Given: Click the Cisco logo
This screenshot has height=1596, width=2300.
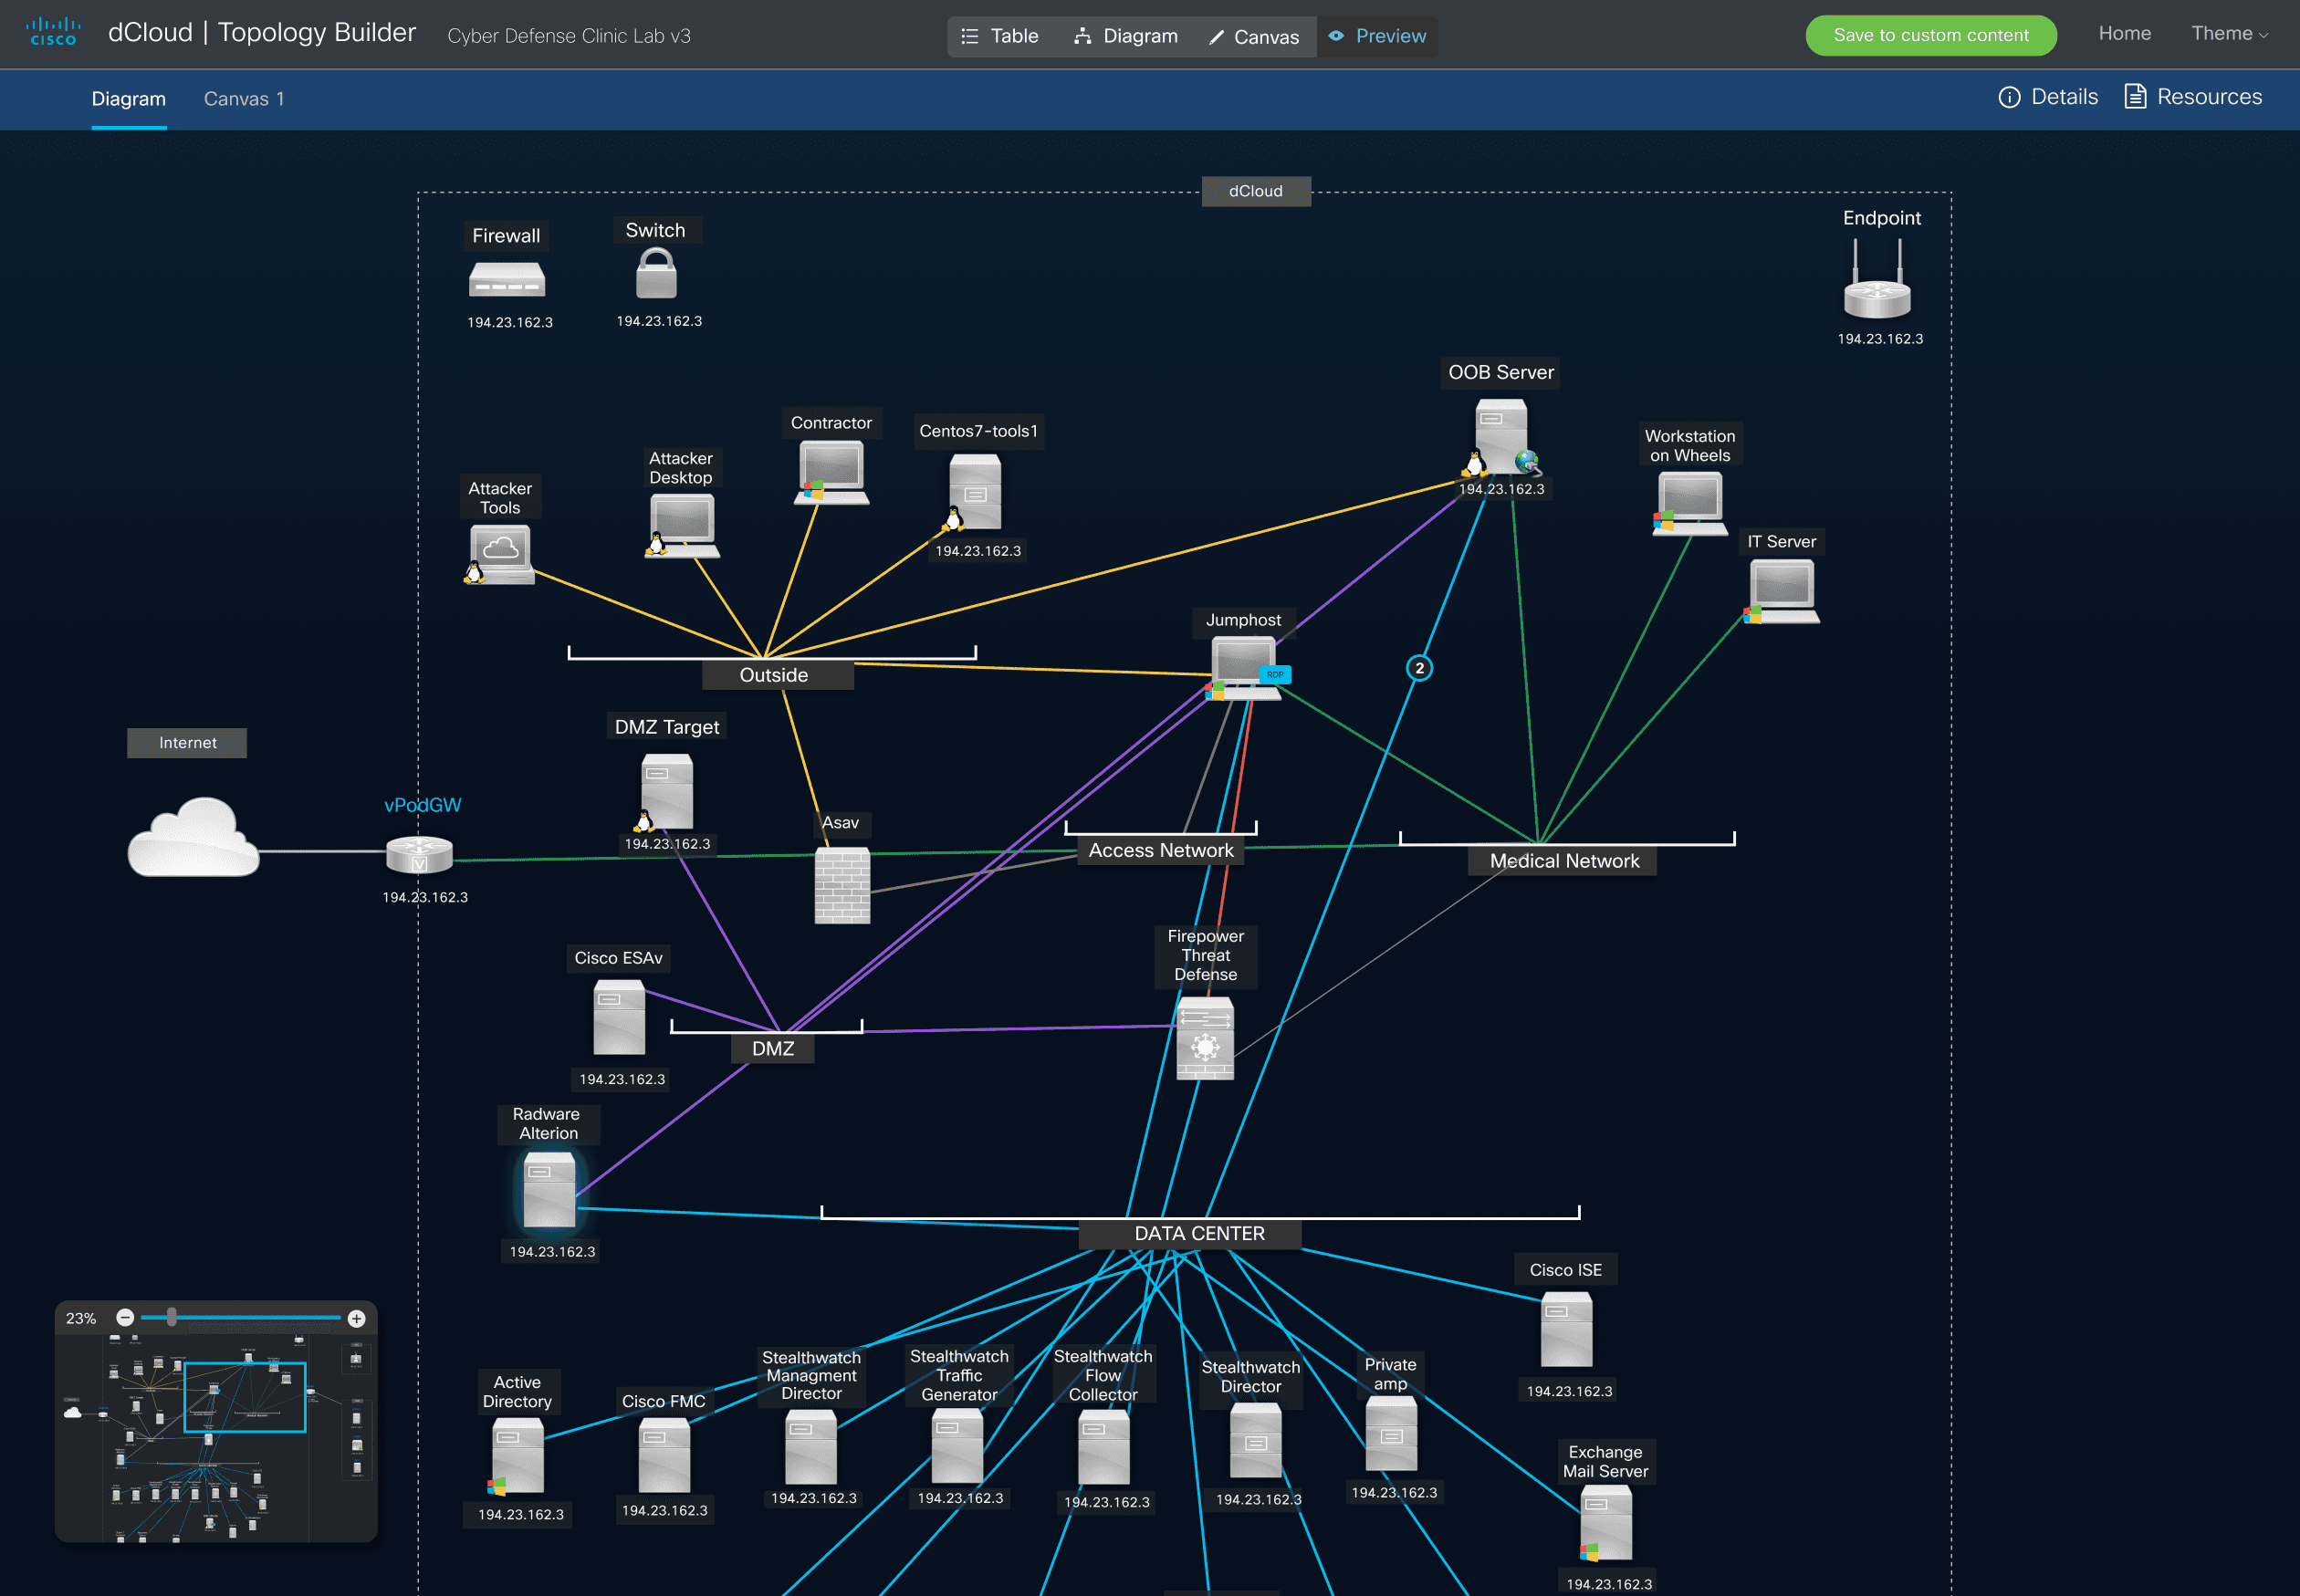Looking at the screenshot, I should 53,33.
